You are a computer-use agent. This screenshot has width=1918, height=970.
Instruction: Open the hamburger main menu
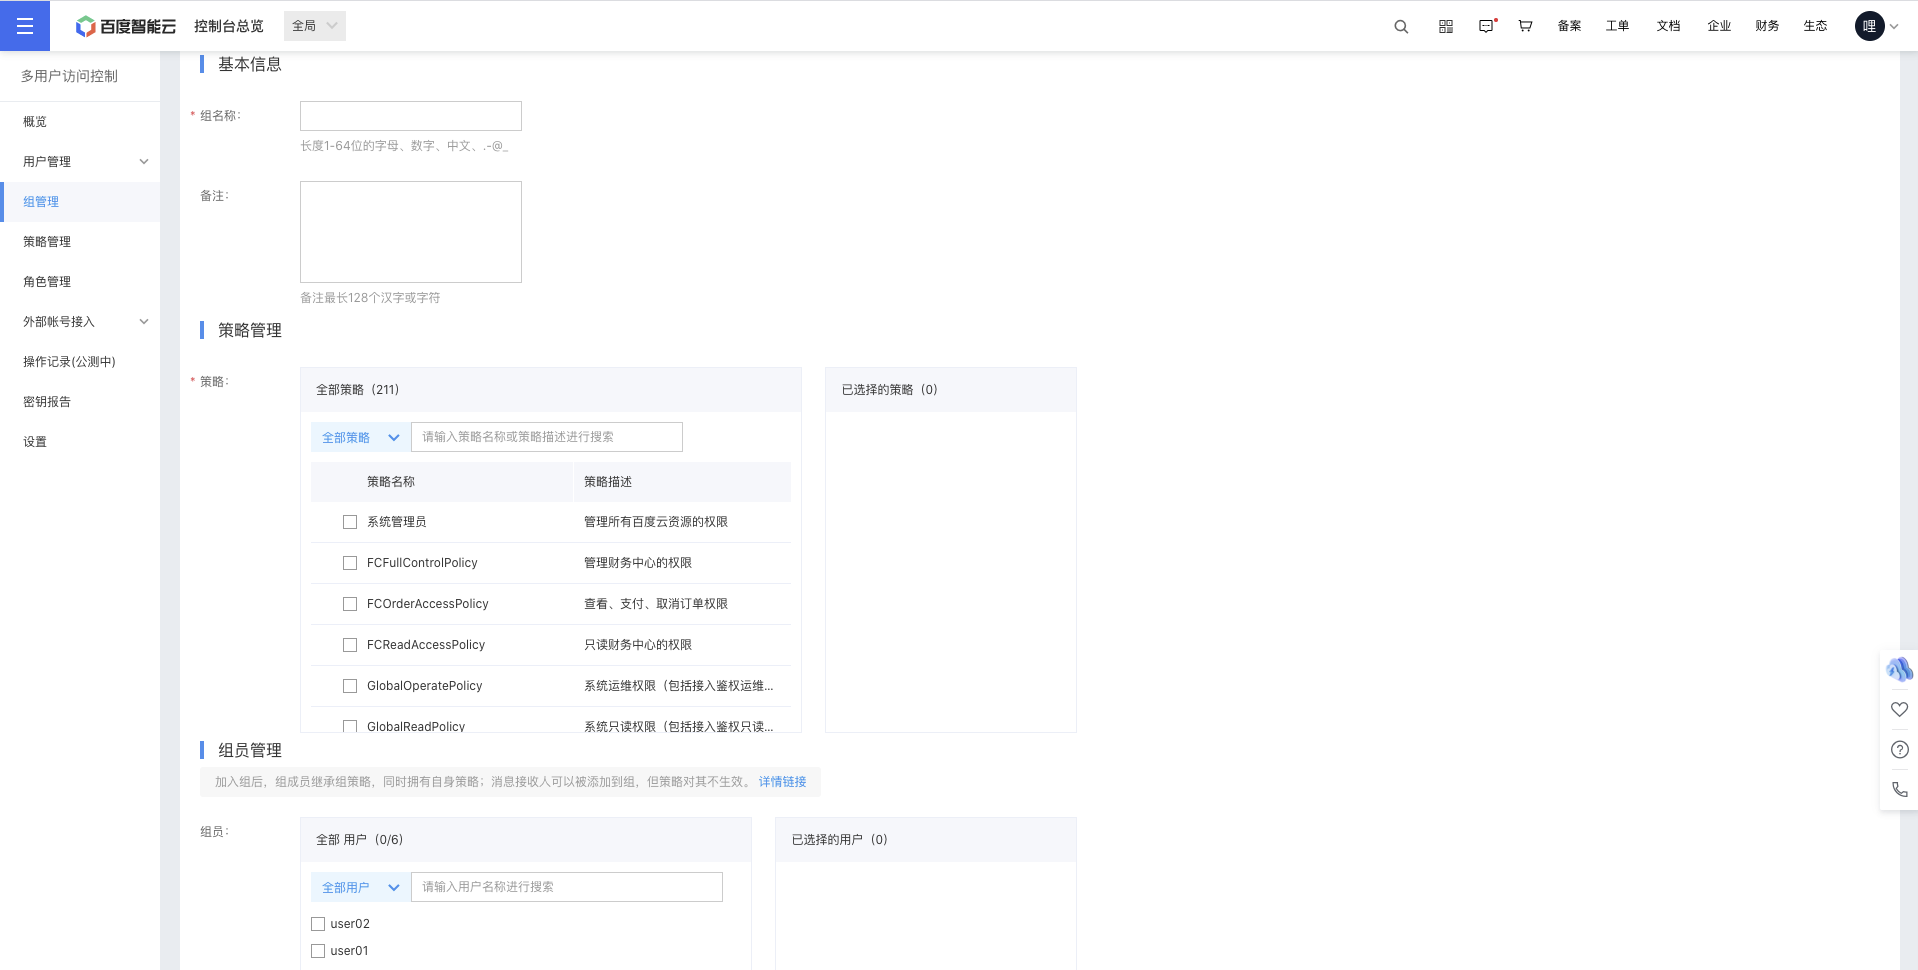pyautogui.click(x=25, y=26)
